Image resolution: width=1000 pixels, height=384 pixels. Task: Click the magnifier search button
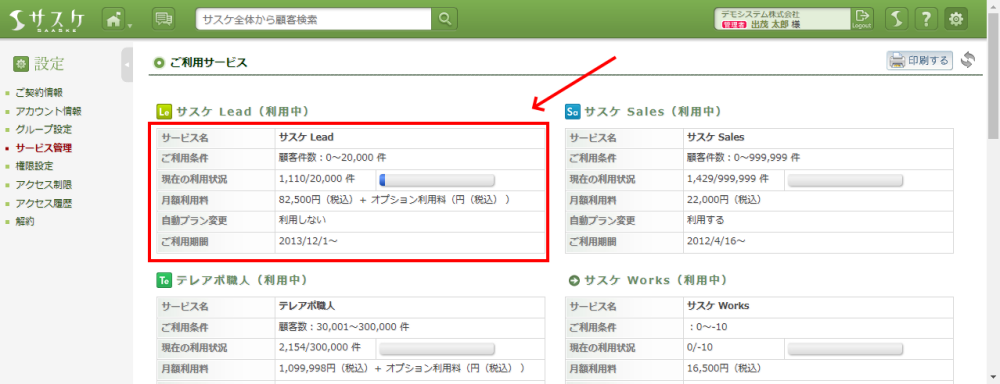(x=445, y=19)
